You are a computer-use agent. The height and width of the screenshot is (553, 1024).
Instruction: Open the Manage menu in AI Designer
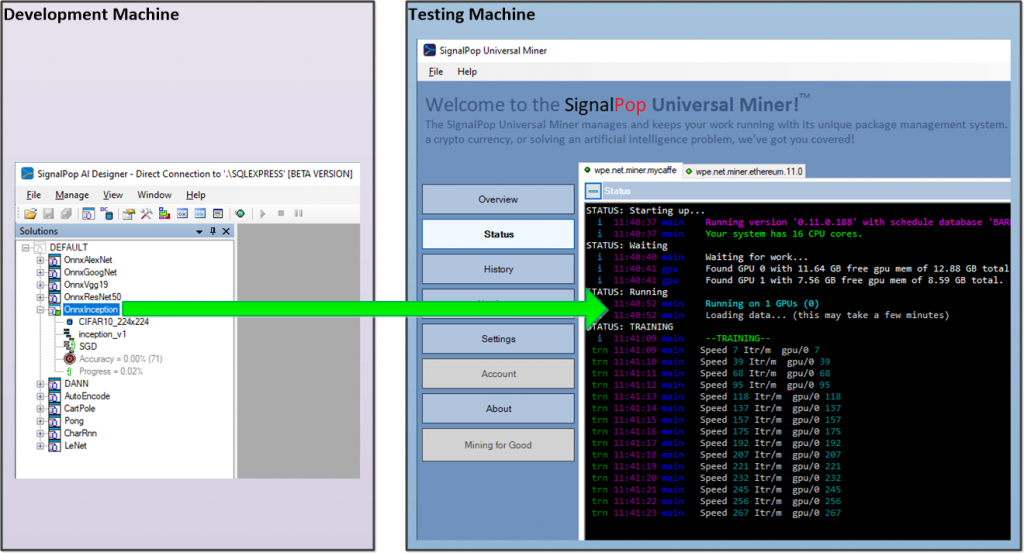pyautogui.click(x=72, y=195)
